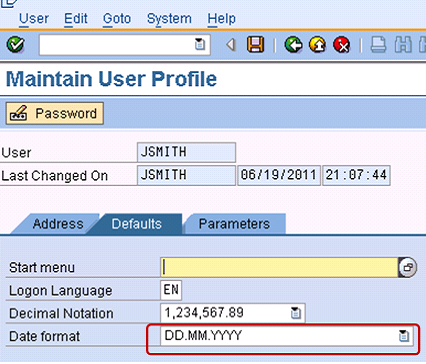Image resolution: width=426 pixels, height=364 pixels.
Task: Open the Parameters tab
Action: pyautogui.click(x=234, y=224)
